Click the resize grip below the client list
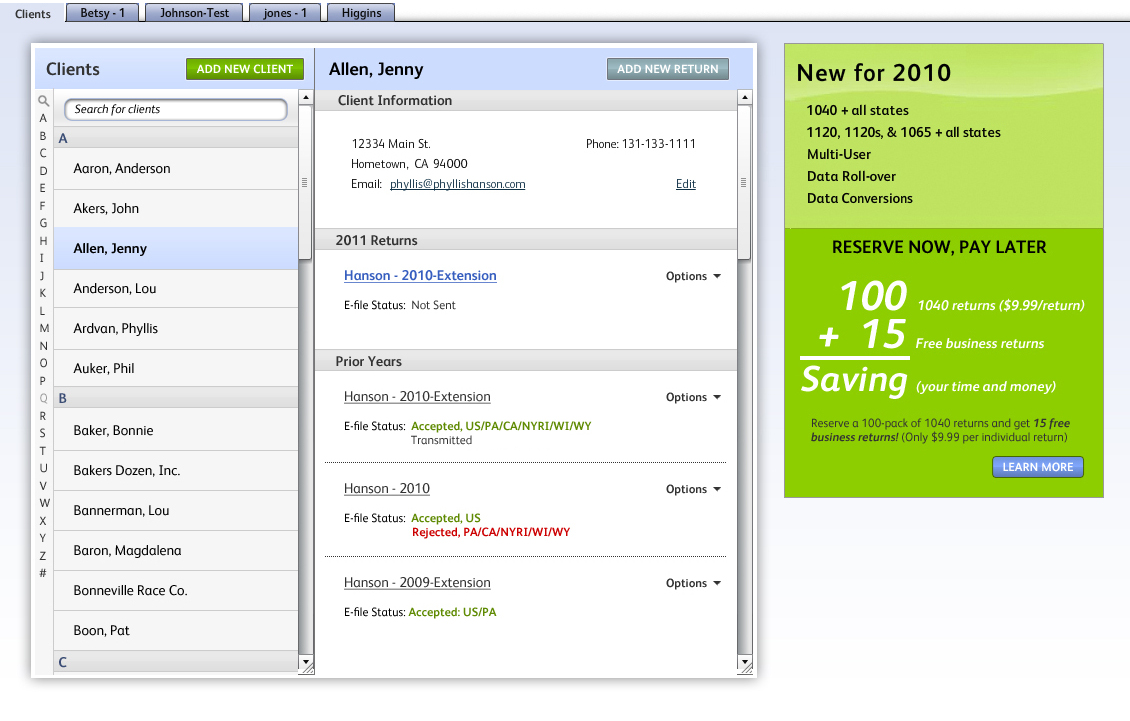The image size is (1130, 721). click(x=306, y=668)
